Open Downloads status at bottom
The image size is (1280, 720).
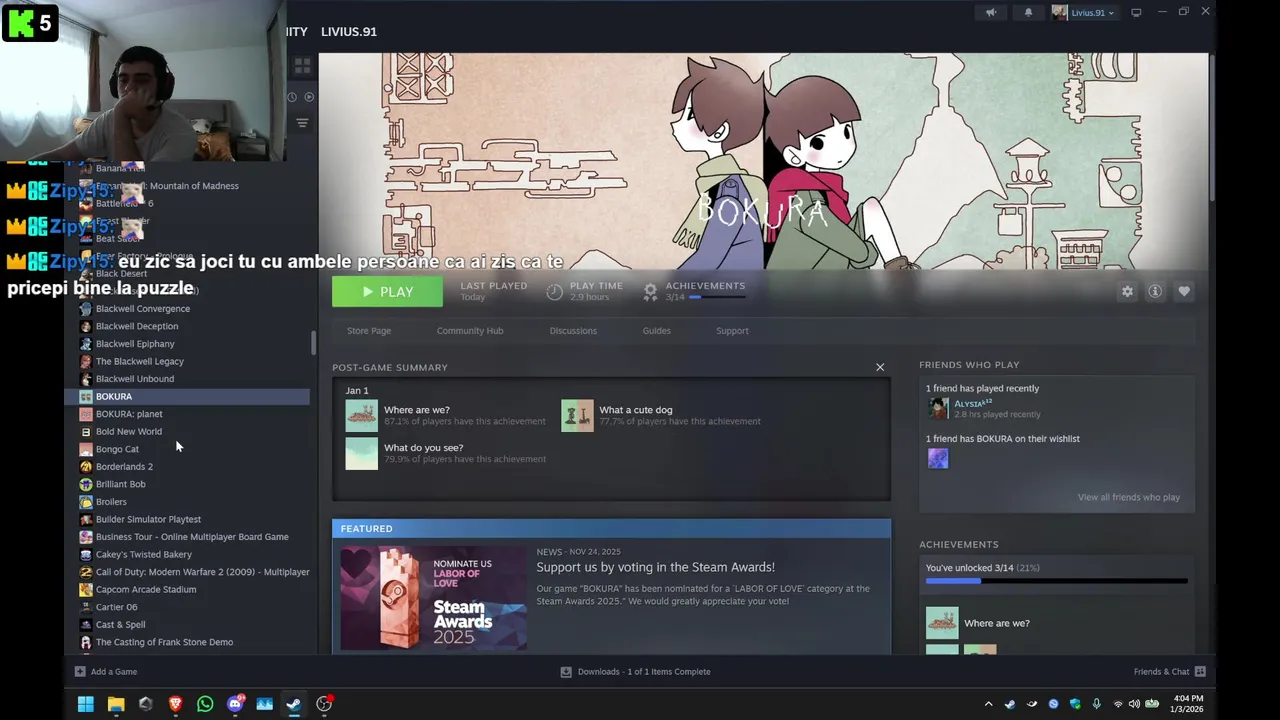pos(635,672)
